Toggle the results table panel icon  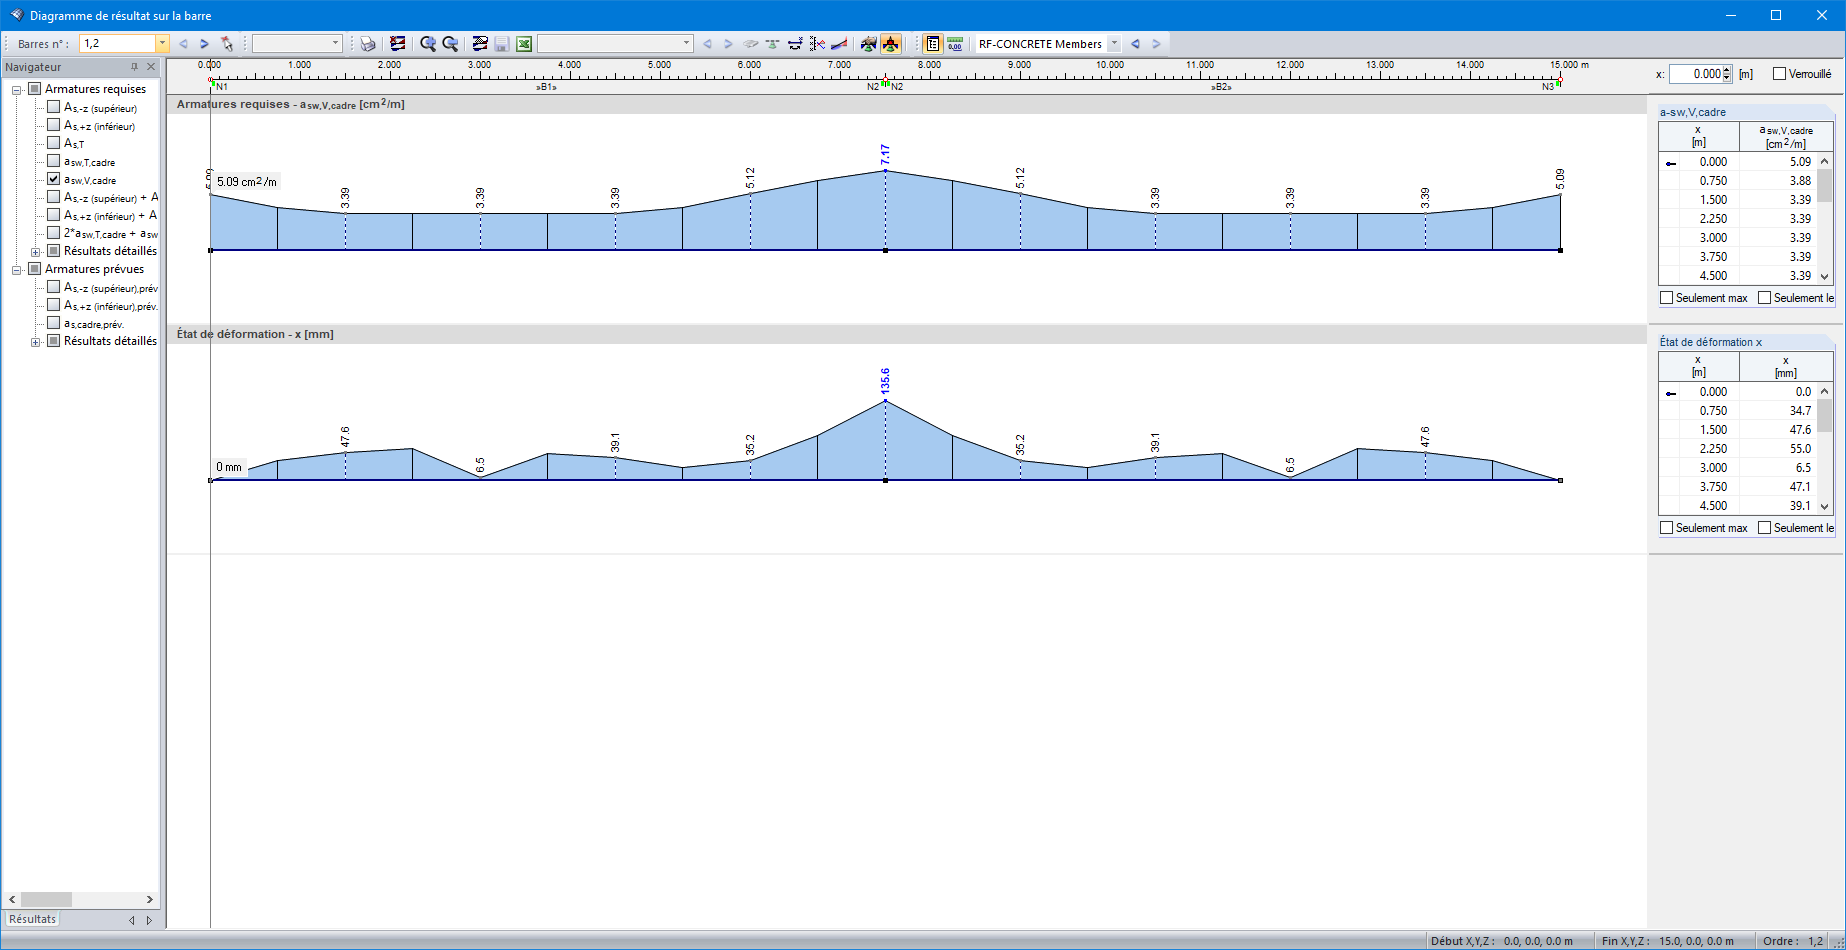click(933, 44)
